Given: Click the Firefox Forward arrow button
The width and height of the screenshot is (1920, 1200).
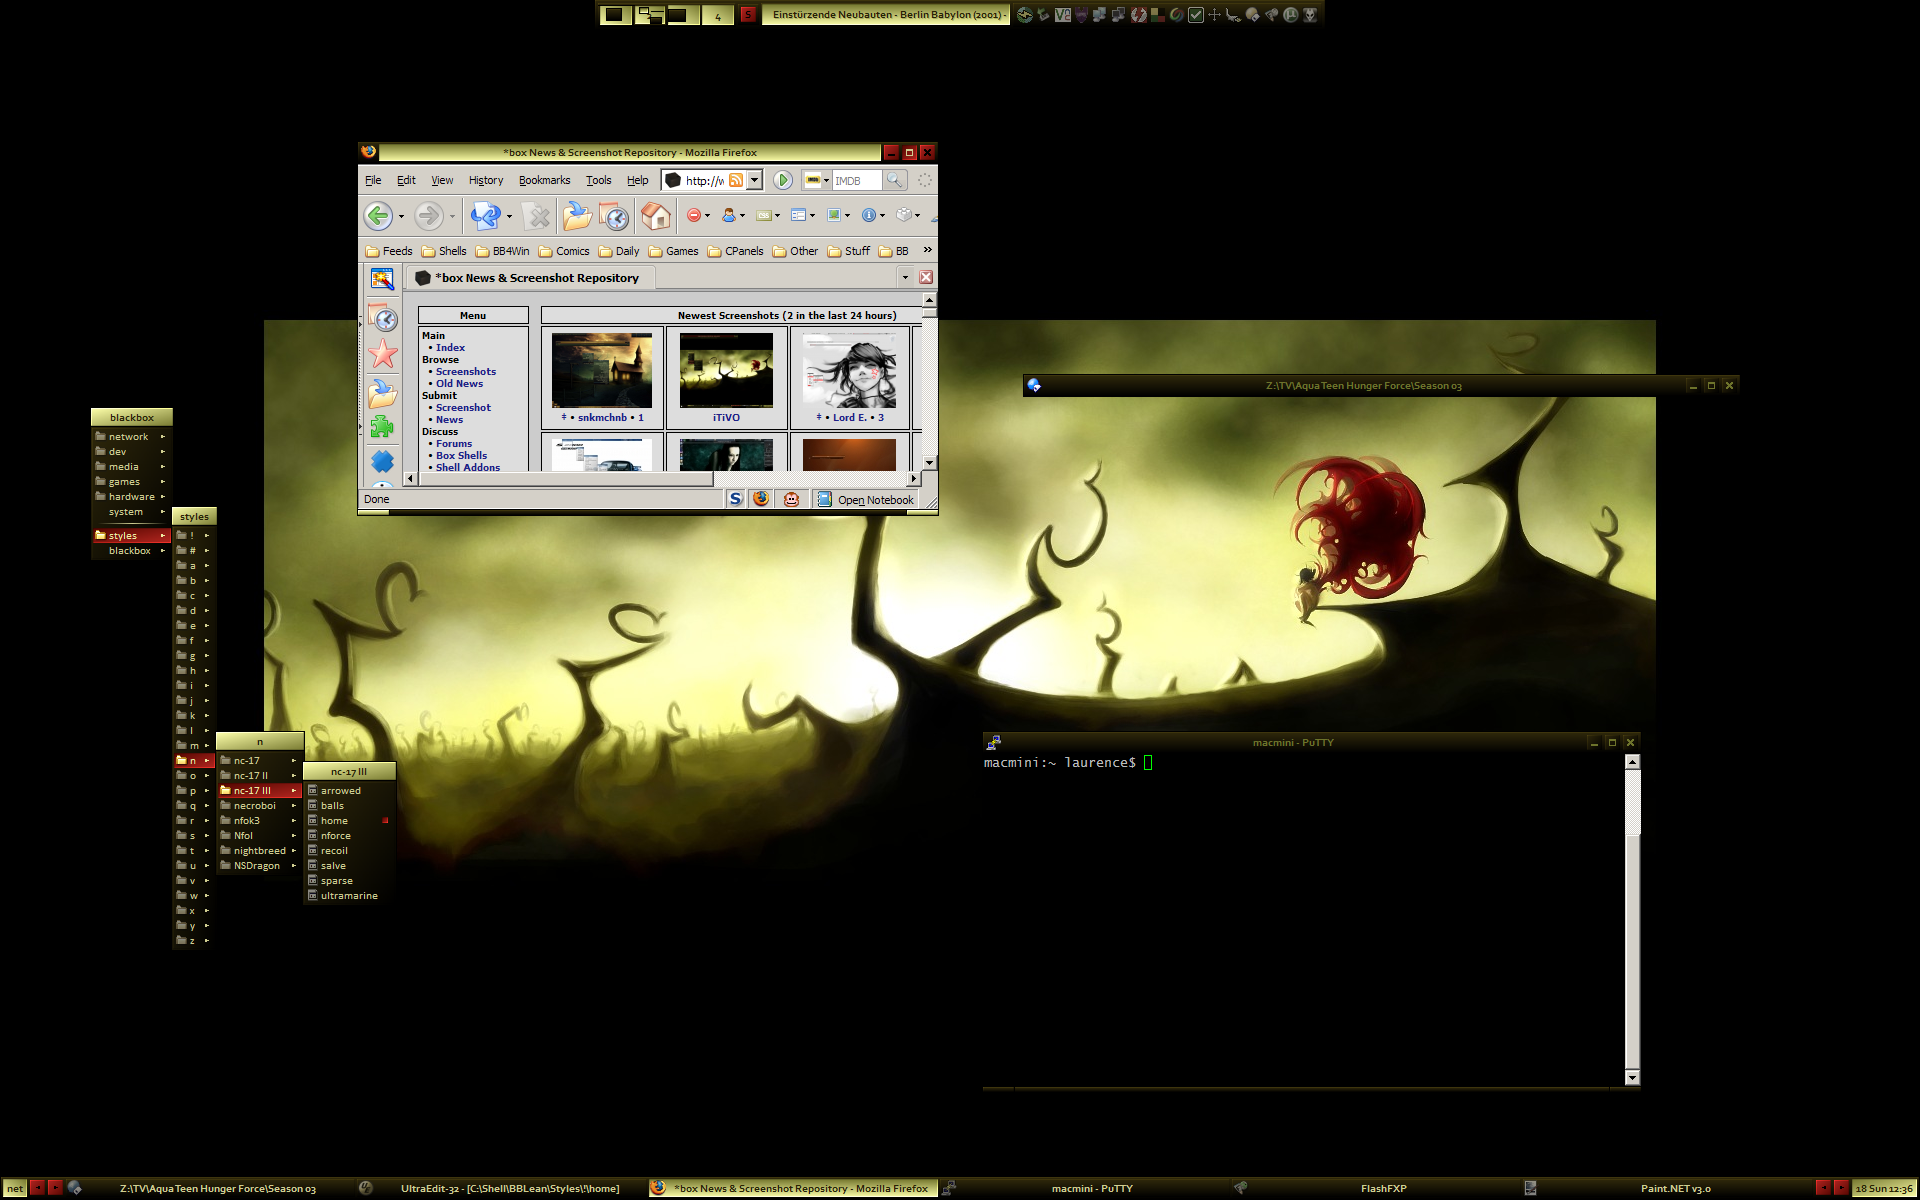Looking at the screenshot, I should 428,215.
